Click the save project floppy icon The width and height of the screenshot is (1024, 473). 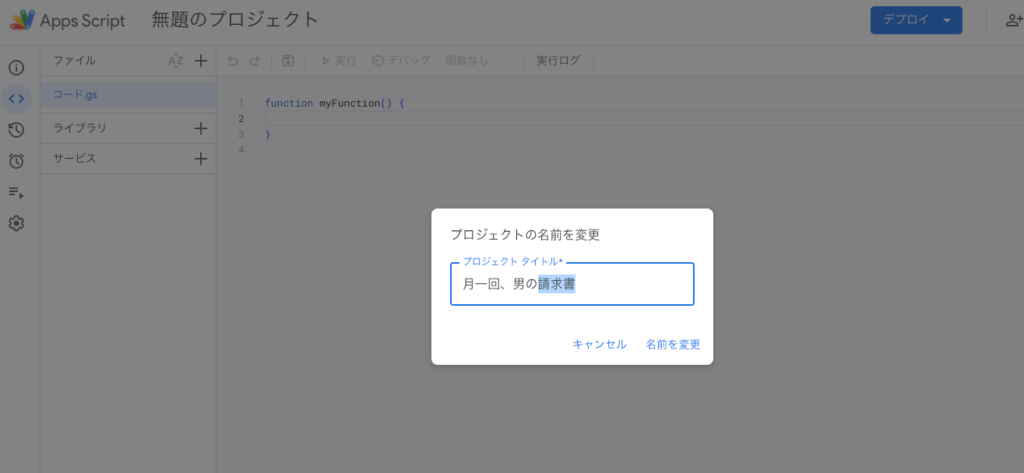(x=287, y=61)
